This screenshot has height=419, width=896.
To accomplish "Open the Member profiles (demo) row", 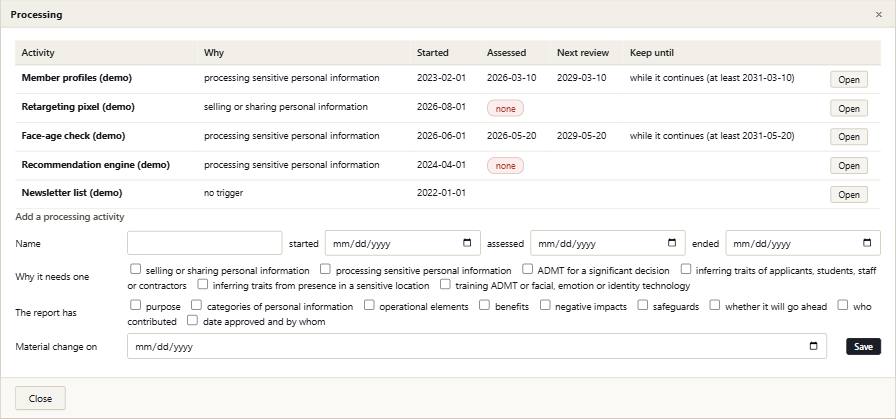I will (849, 79).
